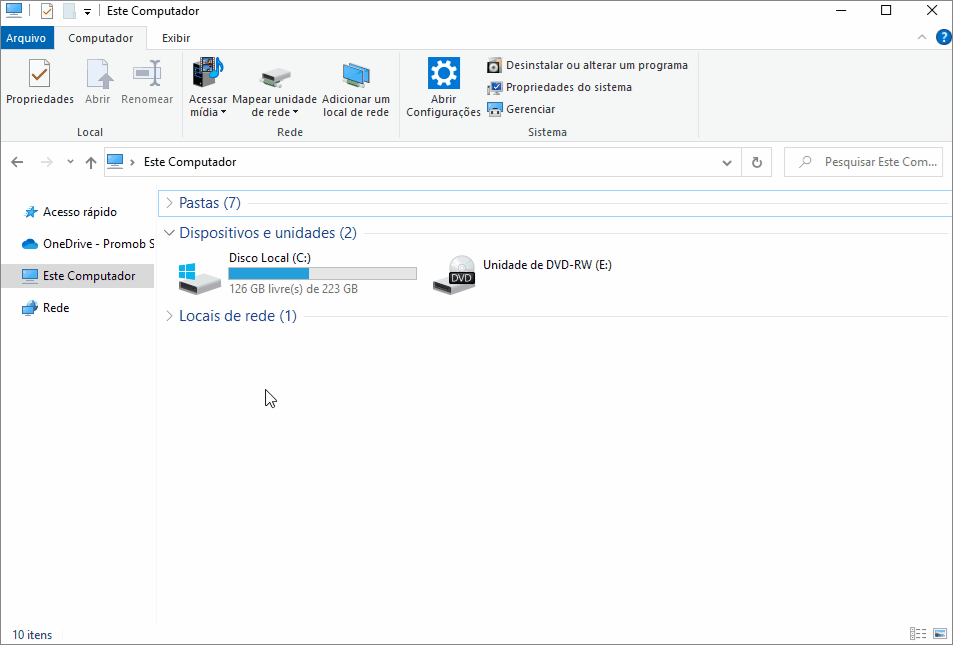This screenshot has width=953, height=645.
Task: Select Acesso rápido in the sidebar
Action: click(x=79, y=212)
